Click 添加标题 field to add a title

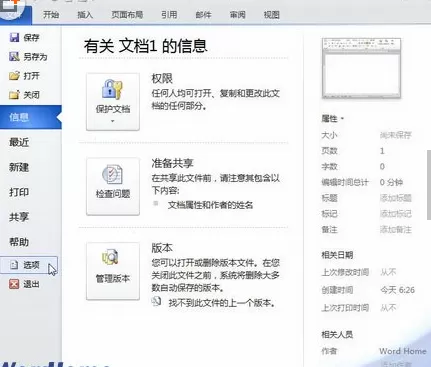click(396, 198)
